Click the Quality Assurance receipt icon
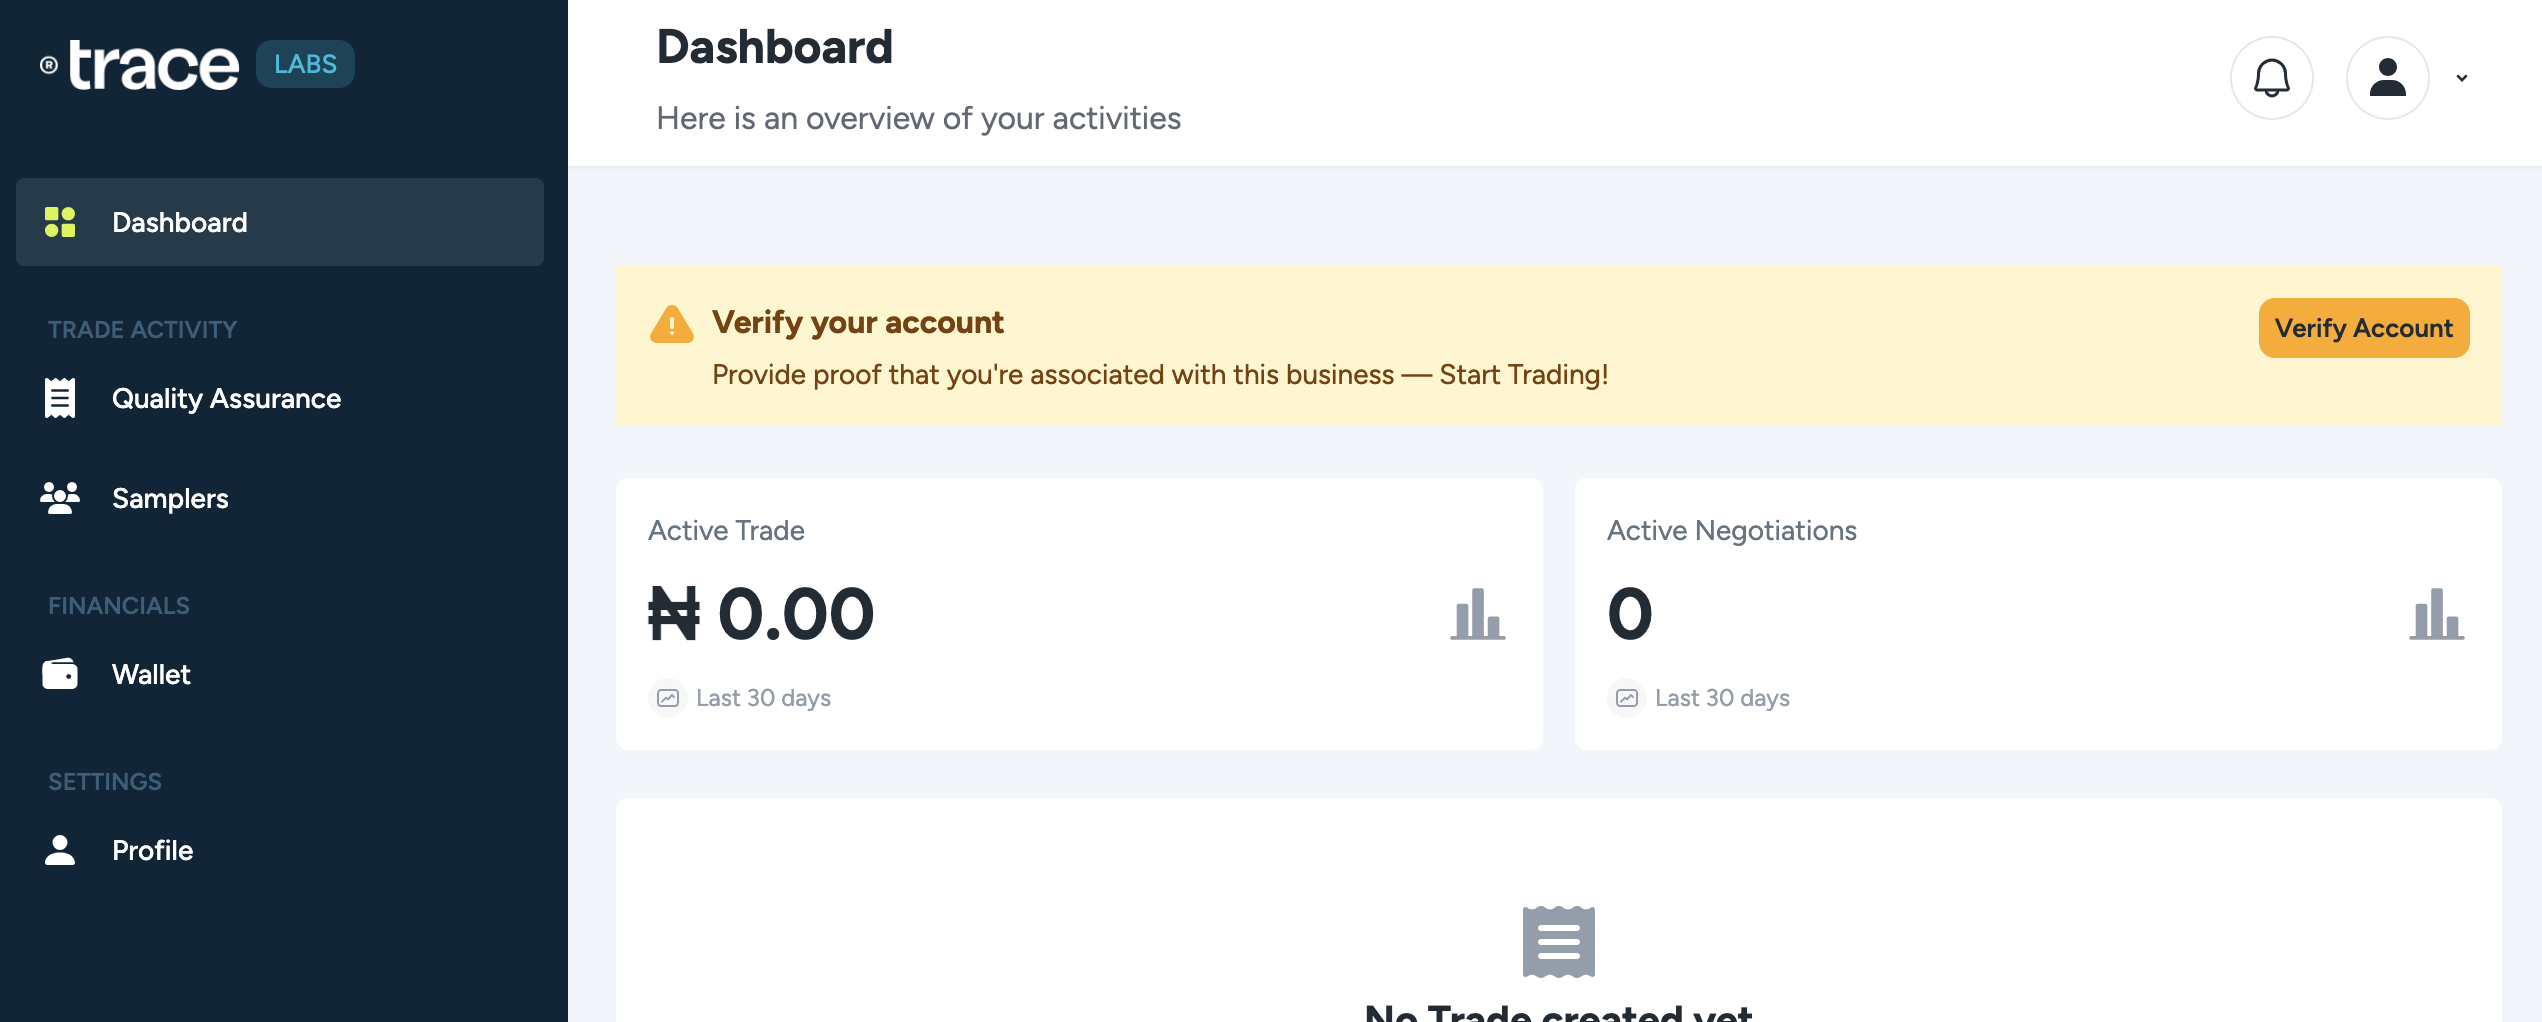 pos(60,398)
